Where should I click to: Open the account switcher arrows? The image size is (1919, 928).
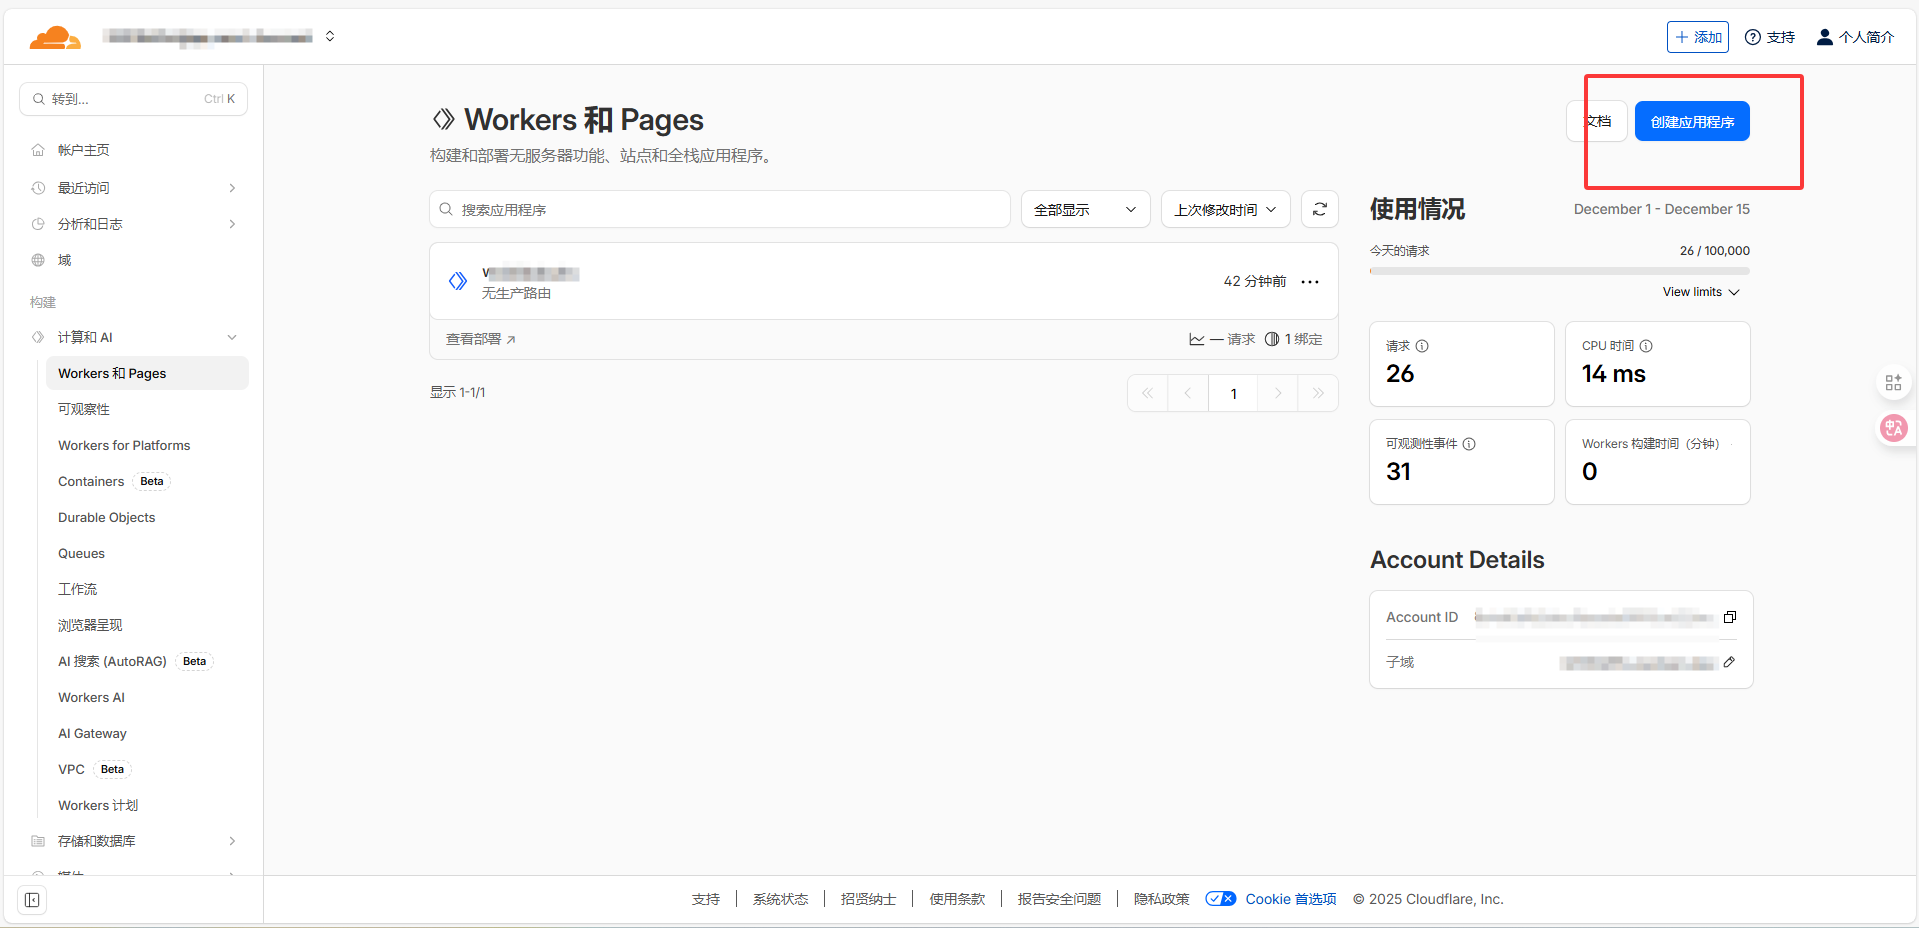pyautogui.click(x=330, y=36)
